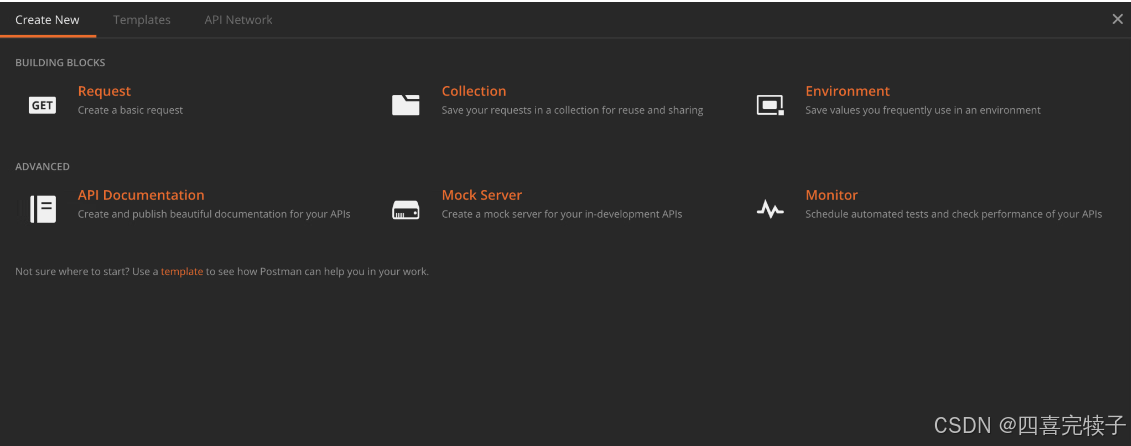Click the GET request icon
This screenshot has height=446, width=1131.
click(x=43, y=105)
